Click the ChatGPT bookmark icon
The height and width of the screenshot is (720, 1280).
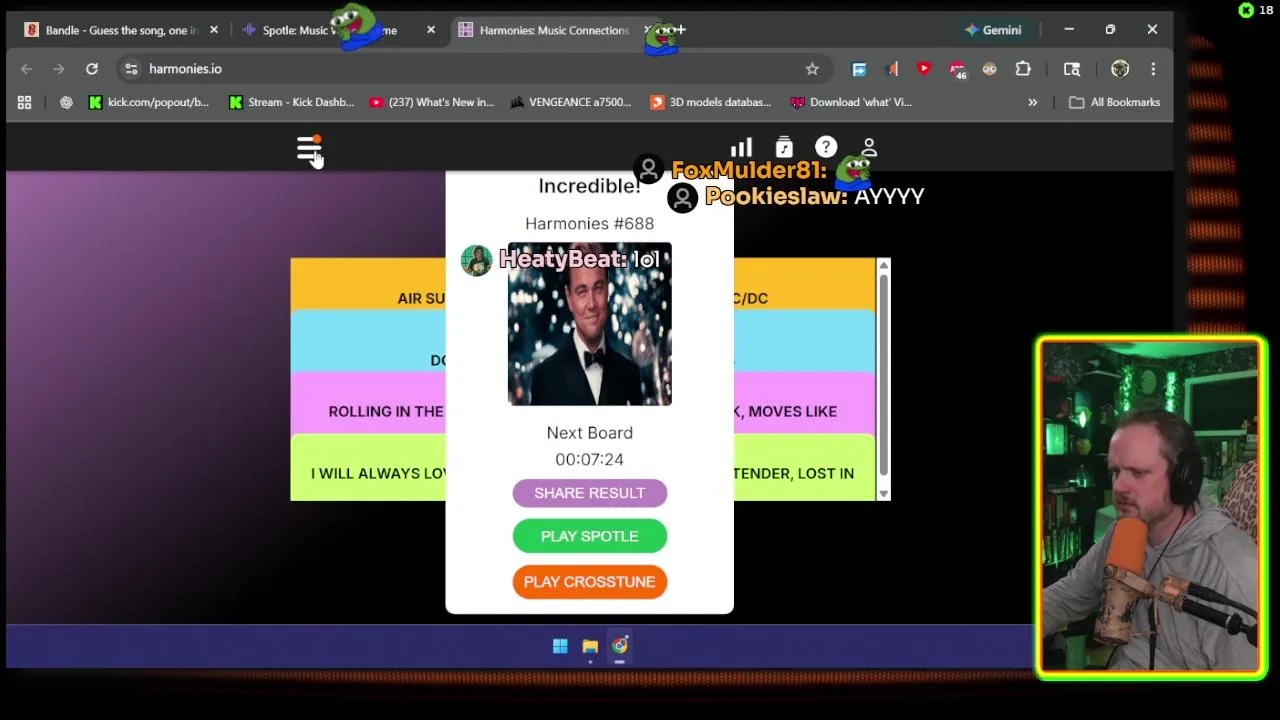66,102
